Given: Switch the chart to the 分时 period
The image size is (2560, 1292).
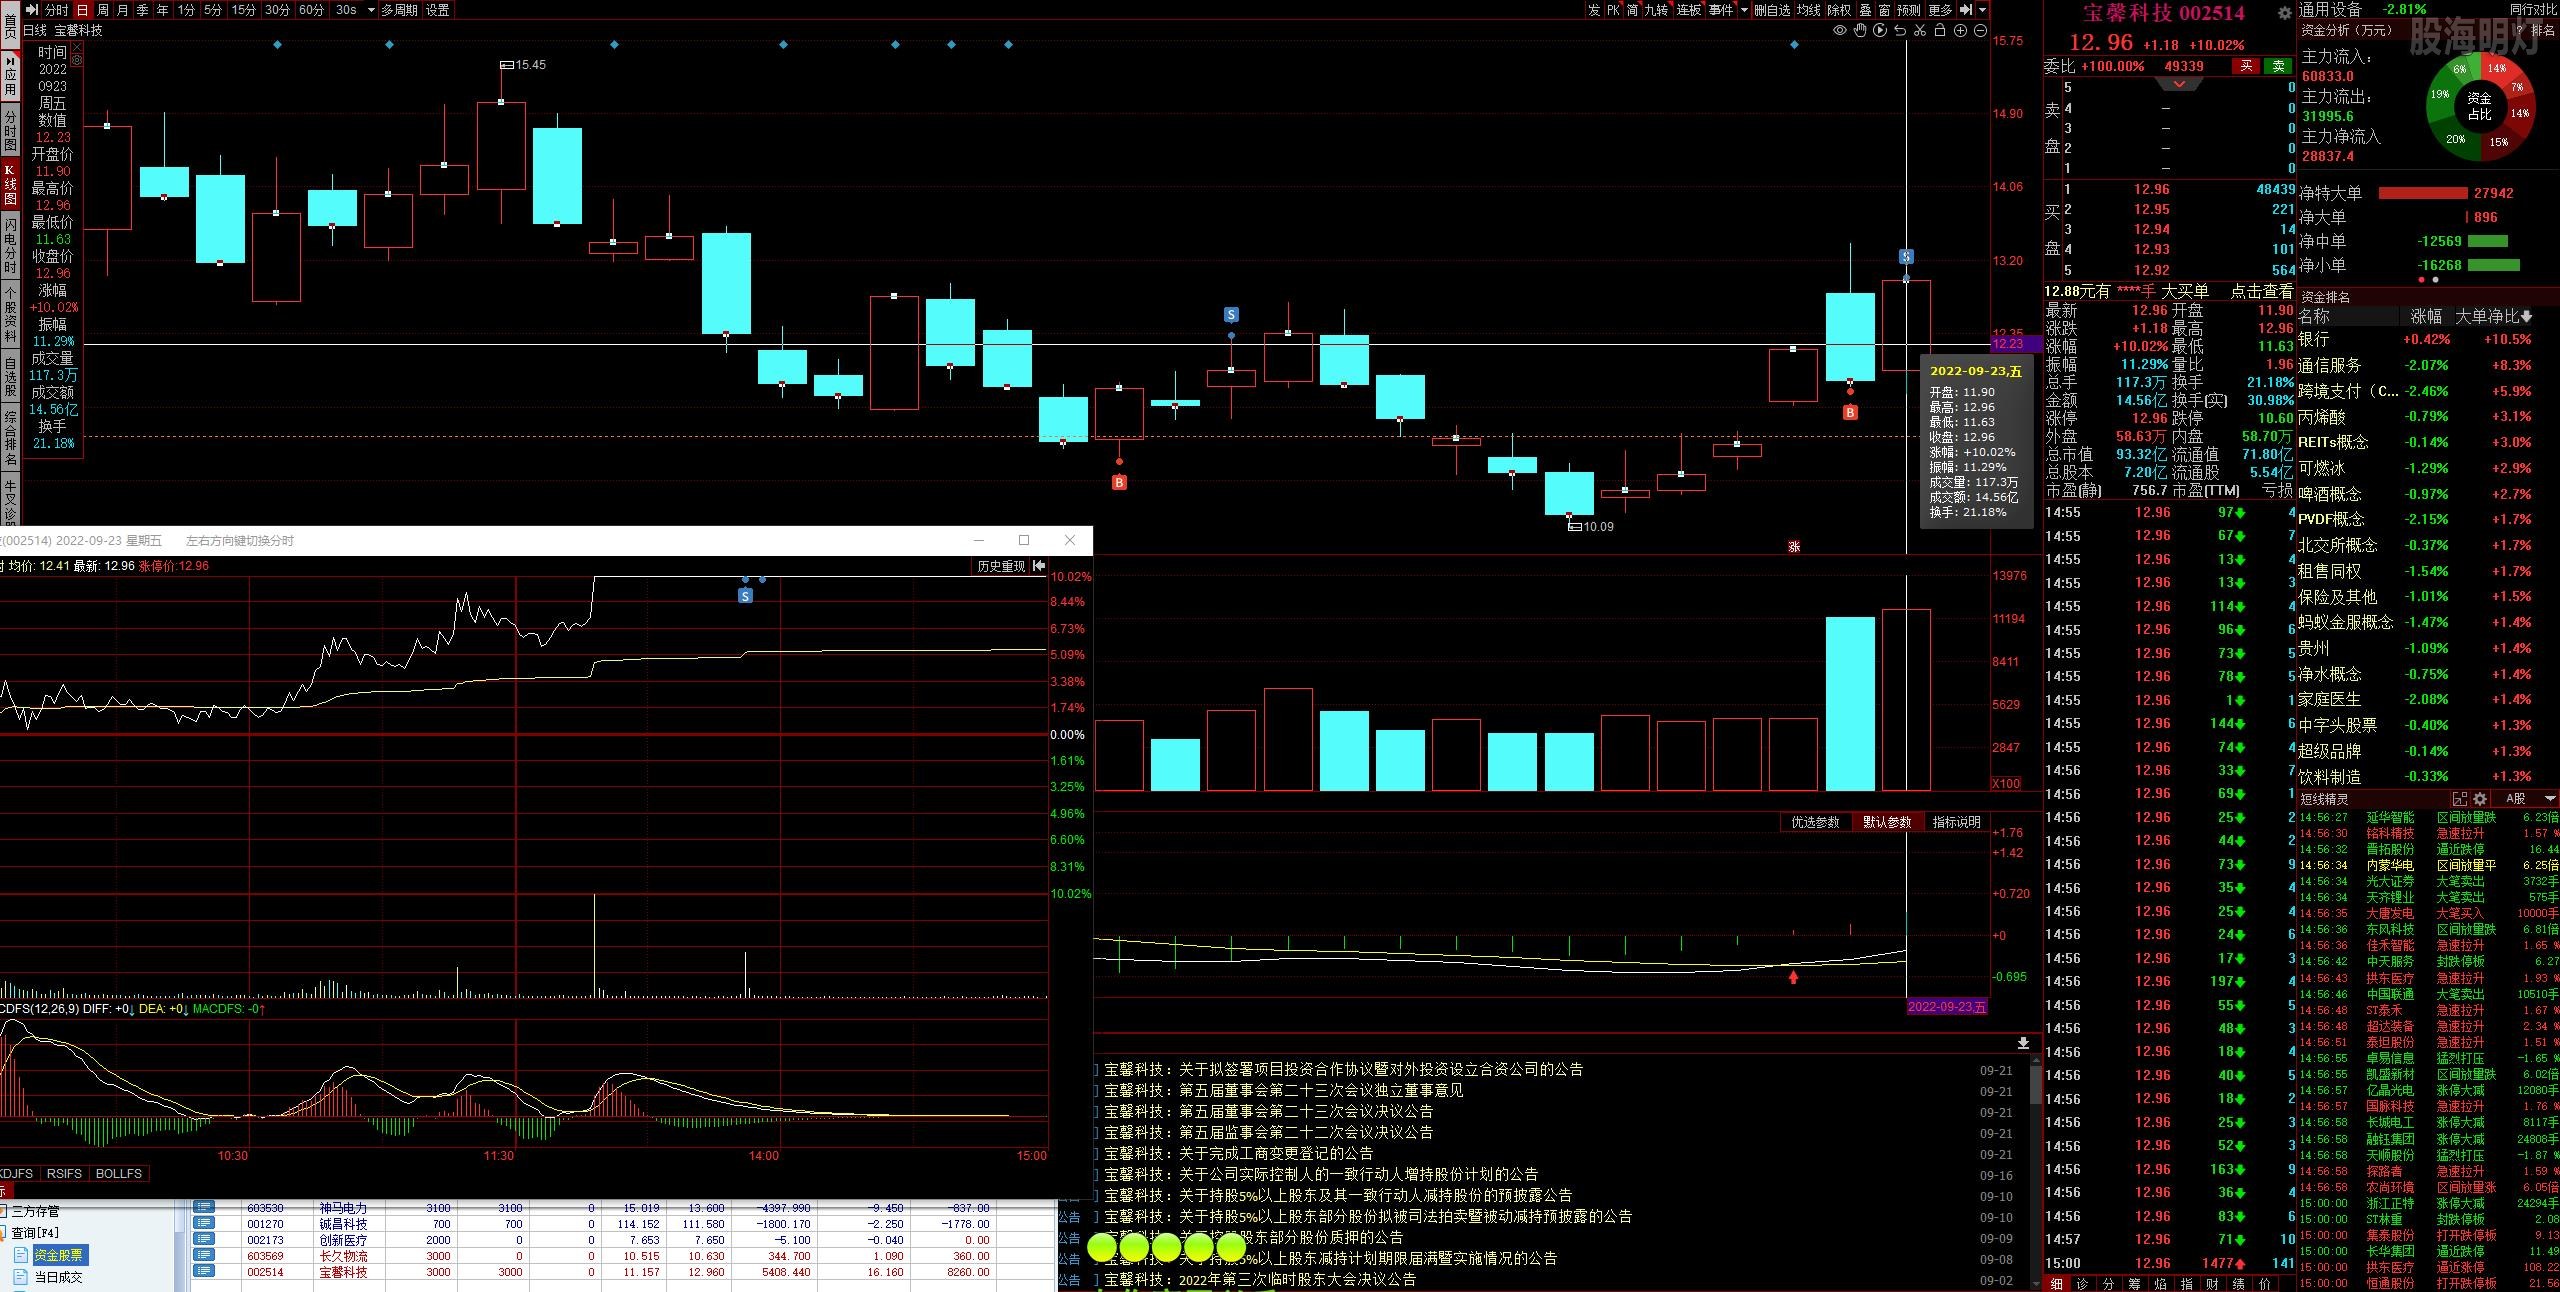Looking at the screenshot, I should pyautogui.click(x=57, y=10).
